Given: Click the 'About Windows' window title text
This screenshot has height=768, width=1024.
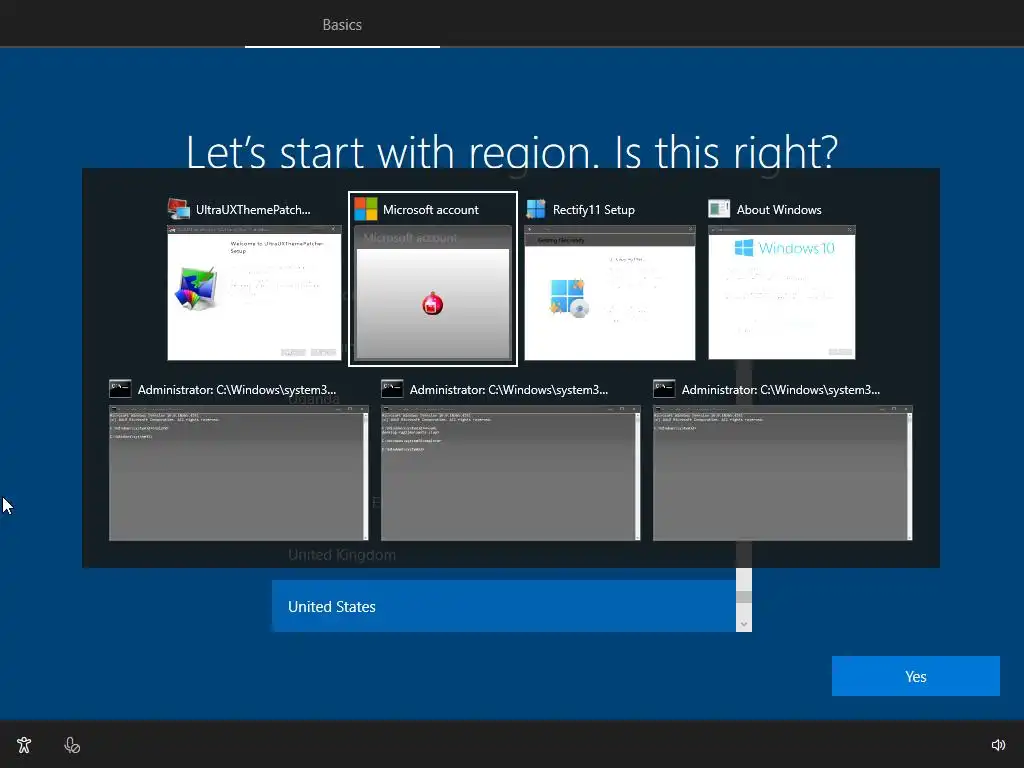Looking at the screenshot, I should pos(779,210).
